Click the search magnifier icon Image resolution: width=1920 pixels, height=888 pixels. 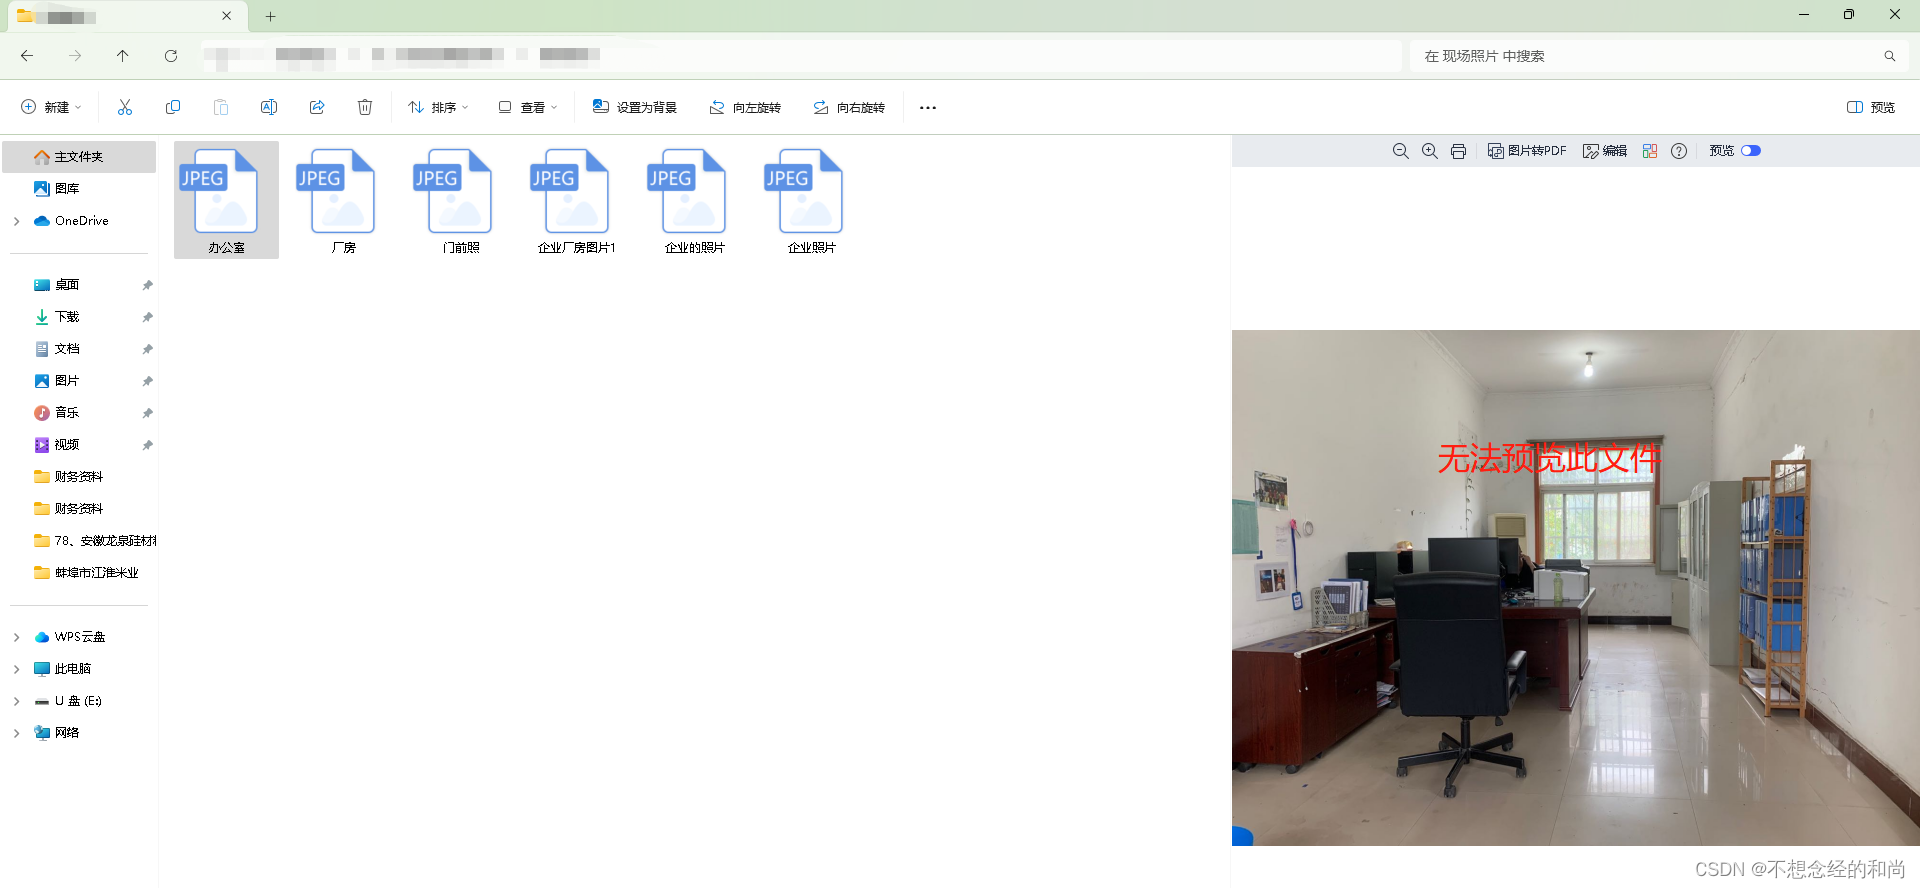(x=1890, y=56)
